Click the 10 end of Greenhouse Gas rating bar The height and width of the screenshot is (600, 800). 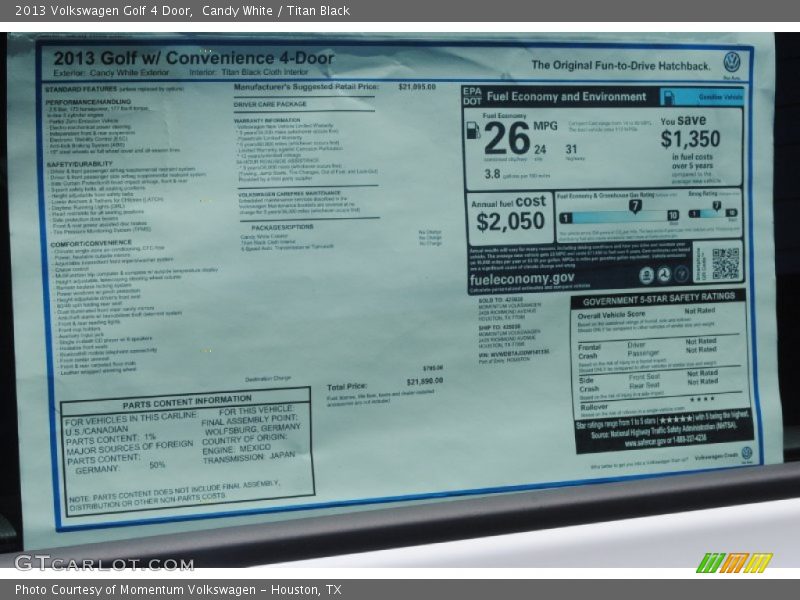(x=673, y=216)
